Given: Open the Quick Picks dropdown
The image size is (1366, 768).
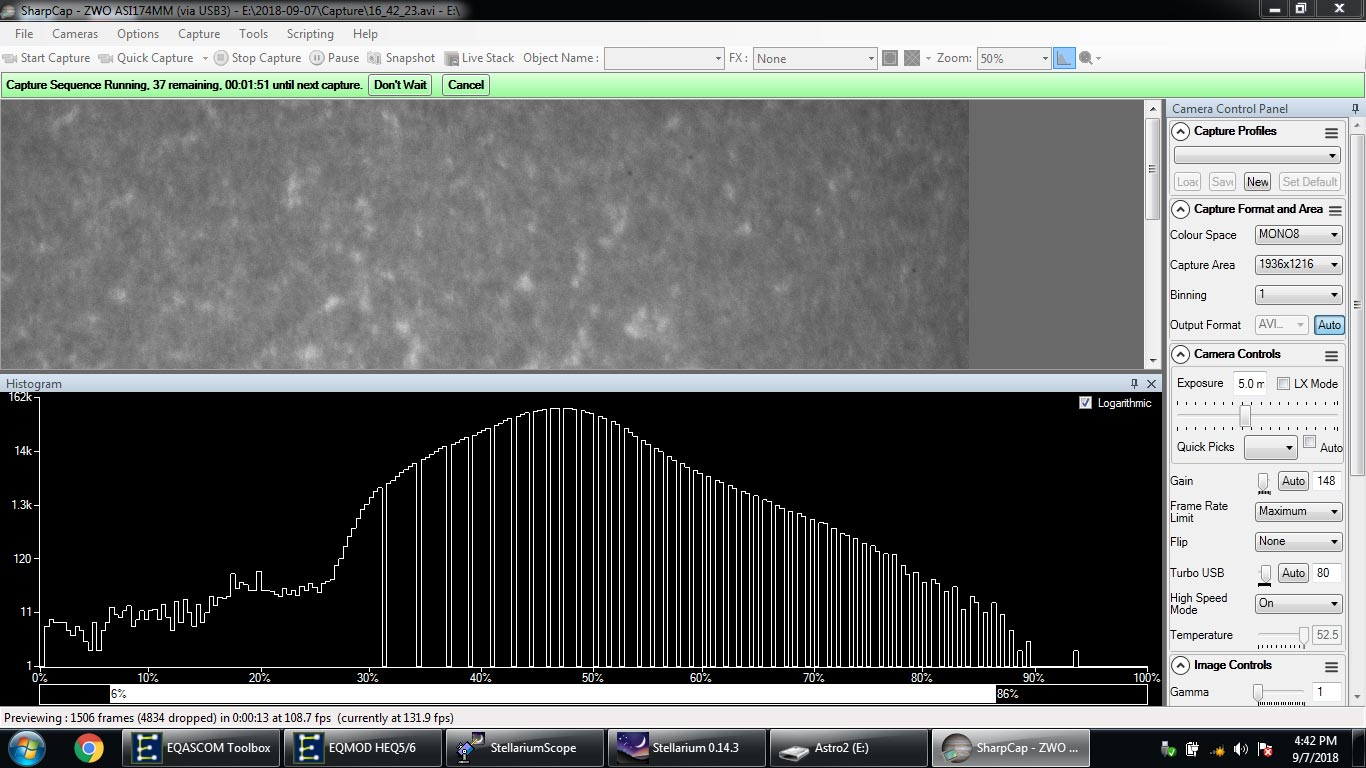Looking at the screenshot, I should click(1270, 447).
